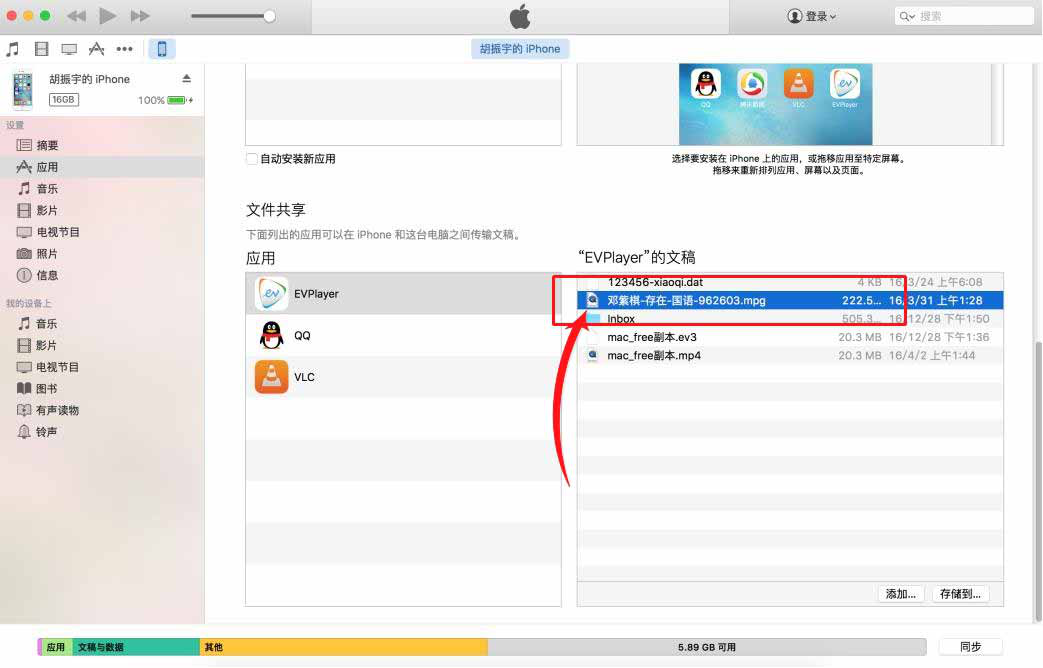Open the Movies library icon in toolbar
The height and width of the screenshot is (668, 1043).
[x=41, y=49]
